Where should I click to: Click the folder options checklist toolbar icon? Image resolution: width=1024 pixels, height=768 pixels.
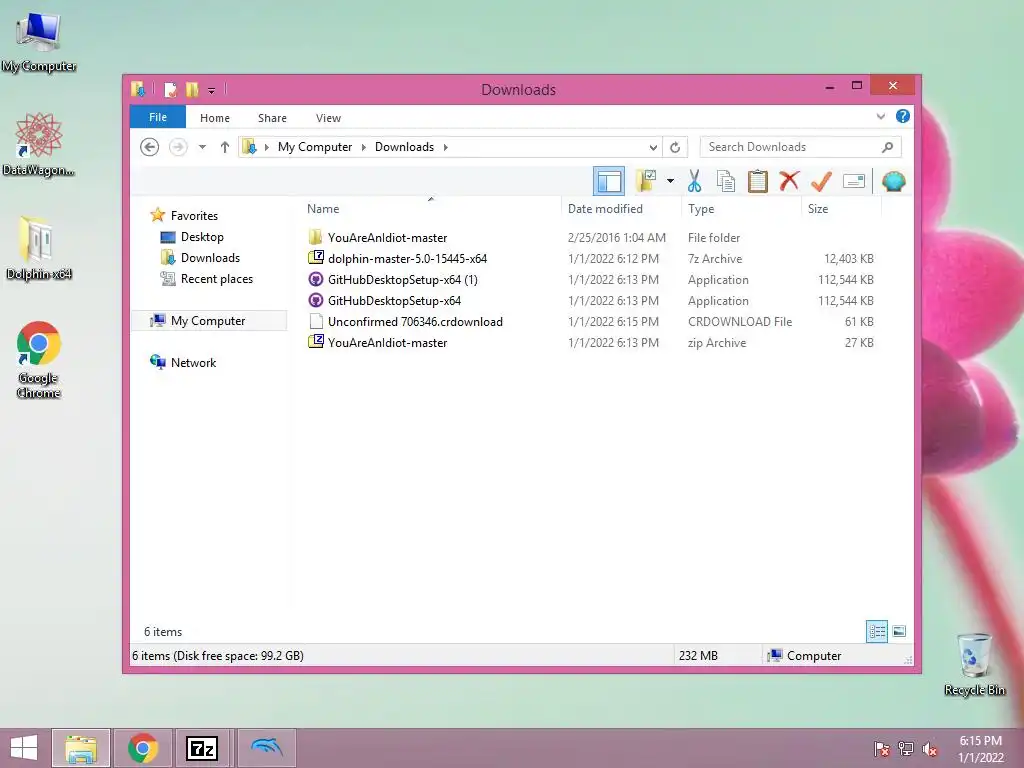pyautogui.click(x=646, y=181)
